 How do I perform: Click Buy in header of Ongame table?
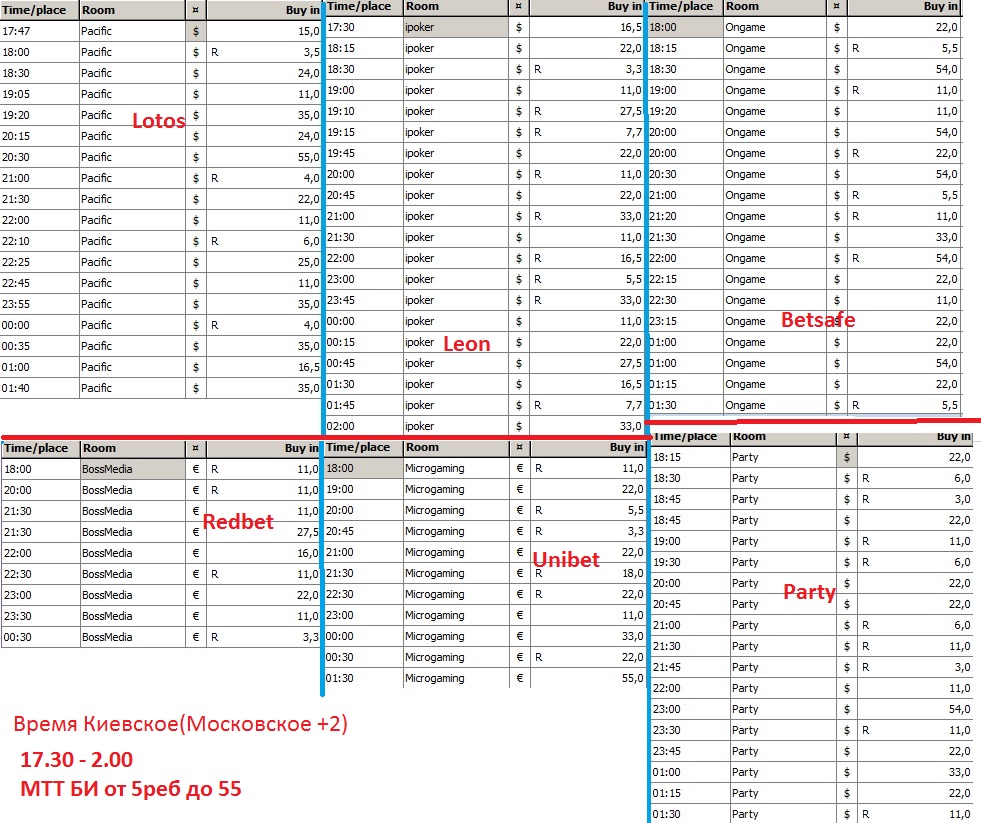click(x=903, y=7)
